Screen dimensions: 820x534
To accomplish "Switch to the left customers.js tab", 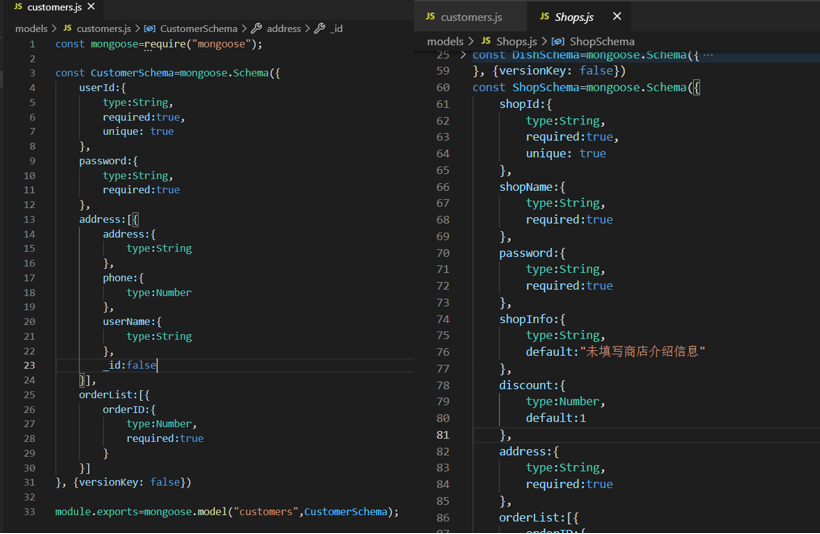I will coord(54,7).
